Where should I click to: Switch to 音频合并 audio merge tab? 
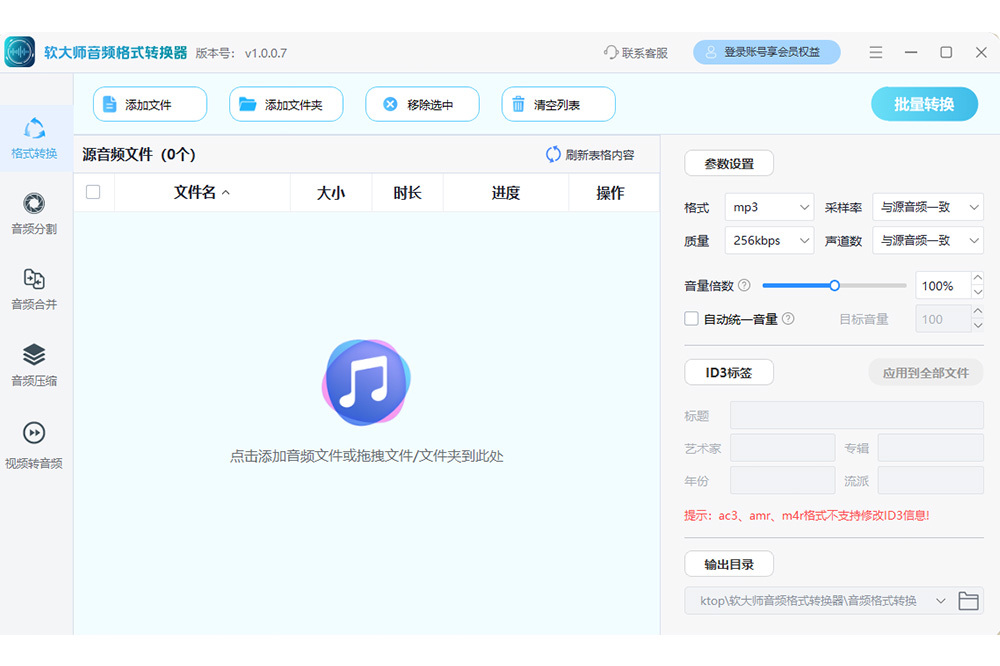34,289
